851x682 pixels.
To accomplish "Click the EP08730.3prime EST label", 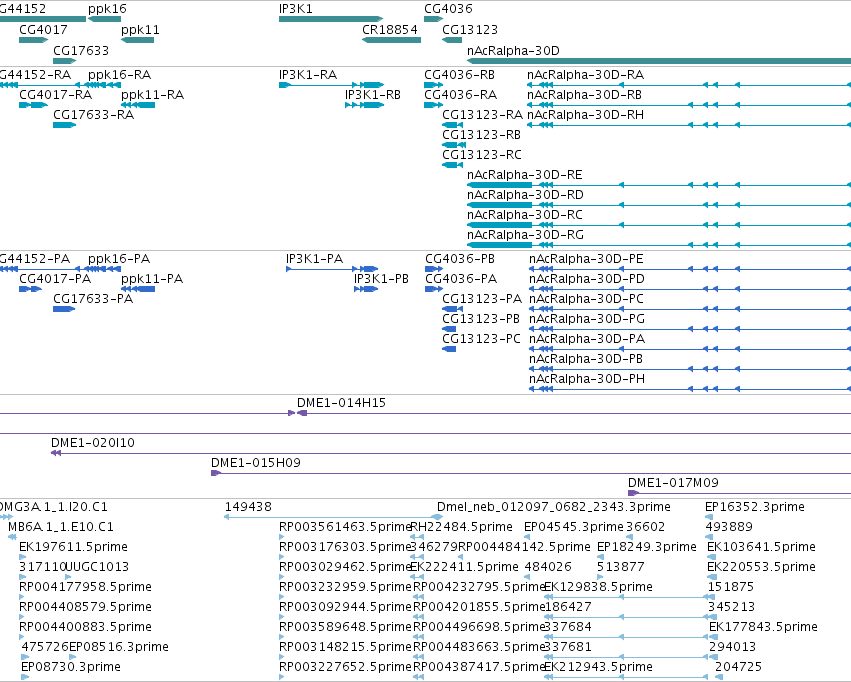I will (x=71, y=667).
